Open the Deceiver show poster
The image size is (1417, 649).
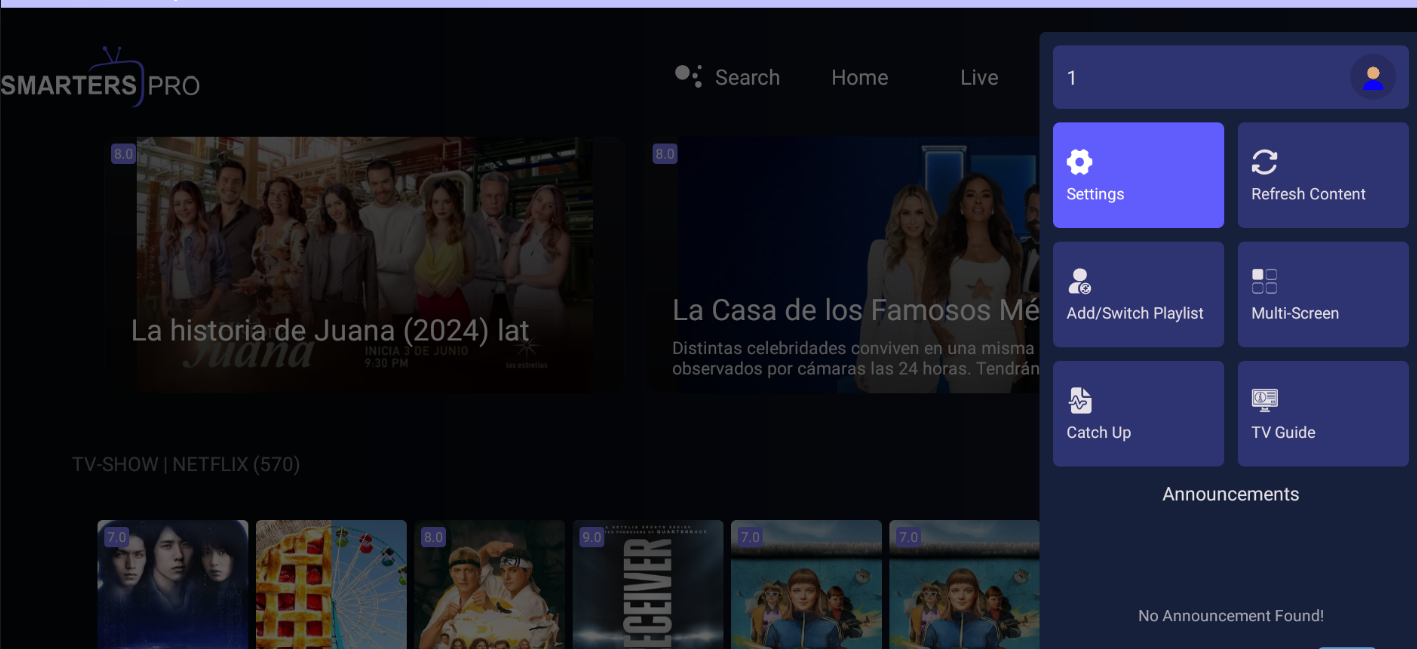(647, 584)
